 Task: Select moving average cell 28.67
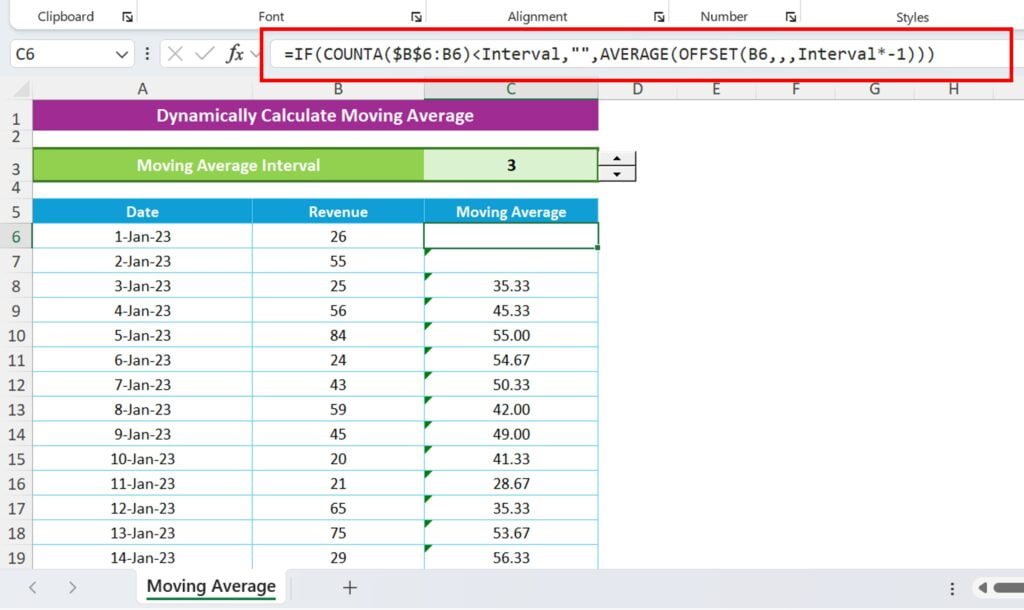click(x=511, y=484)
